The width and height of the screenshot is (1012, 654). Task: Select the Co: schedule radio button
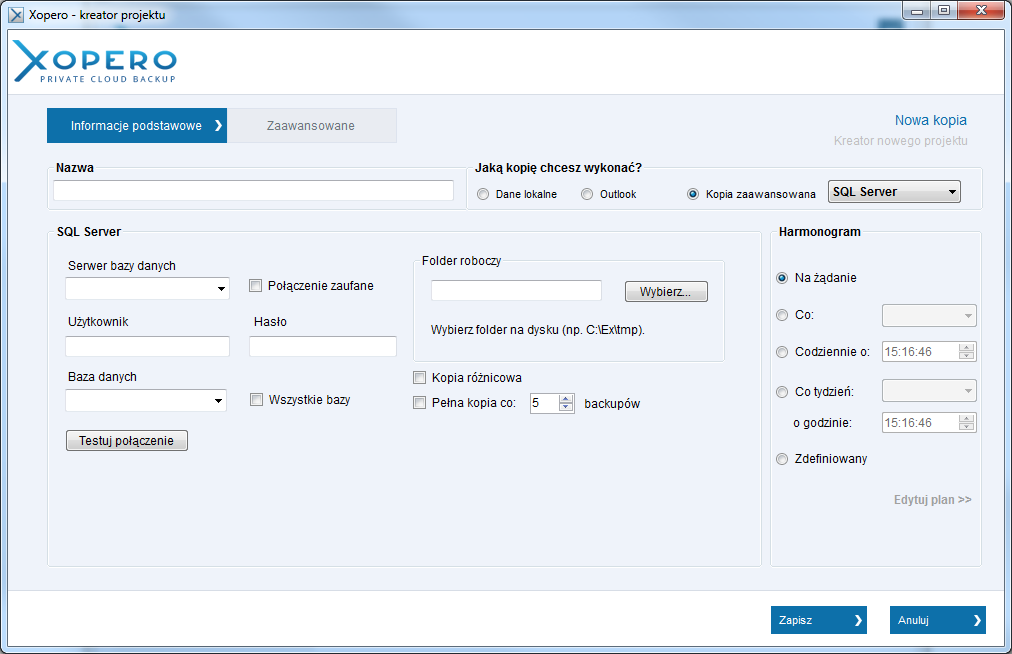coord(782,315)
